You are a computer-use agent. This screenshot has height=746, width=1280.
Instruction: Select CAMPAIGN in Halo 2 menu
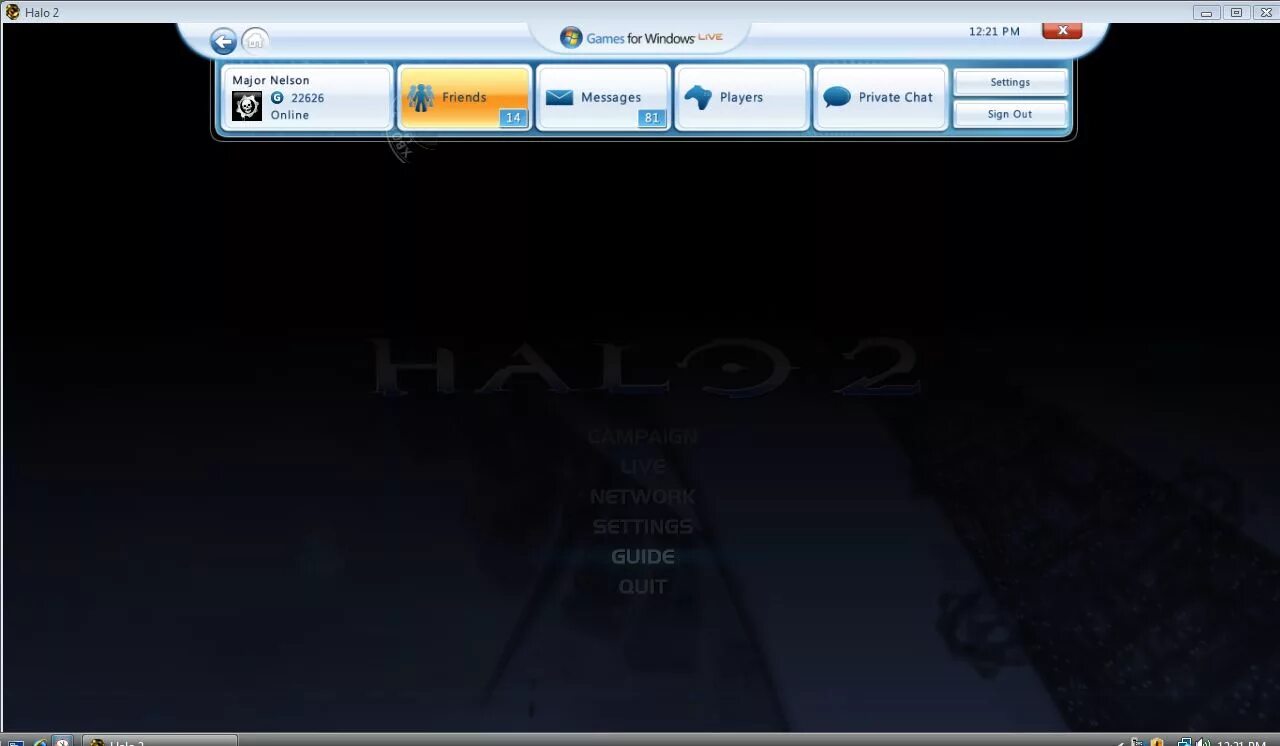click(x=643, y=437)
